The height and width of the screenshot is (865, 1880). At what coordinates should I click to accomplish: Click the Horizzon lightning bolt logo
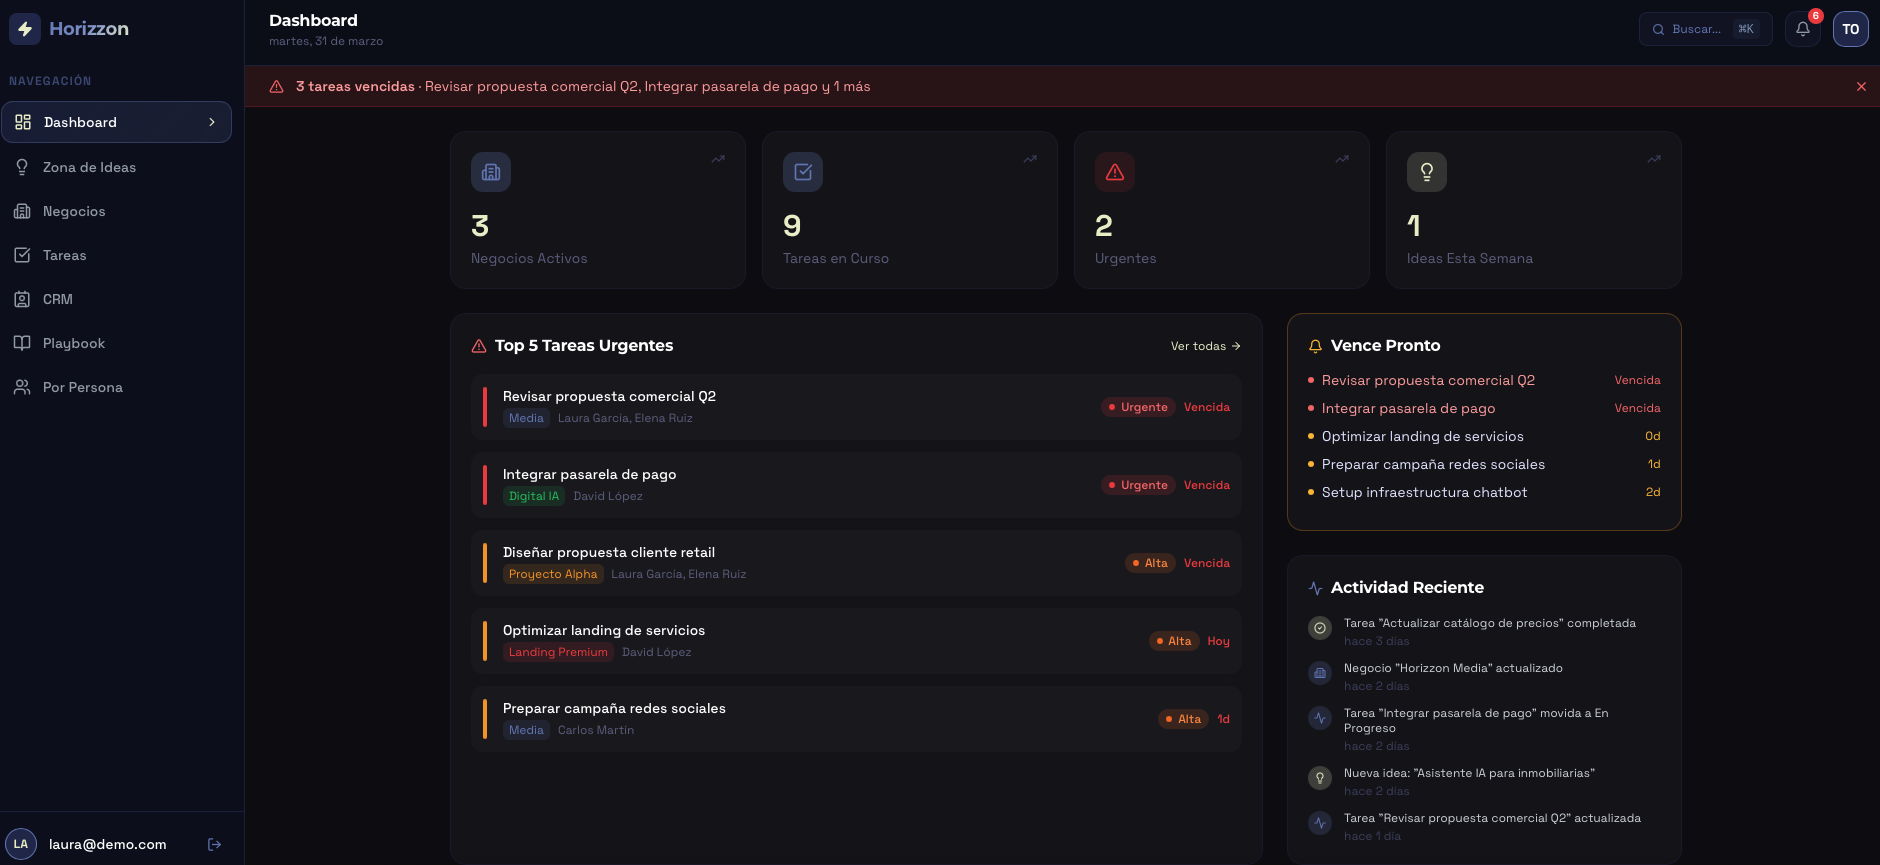tap(25, 29)
